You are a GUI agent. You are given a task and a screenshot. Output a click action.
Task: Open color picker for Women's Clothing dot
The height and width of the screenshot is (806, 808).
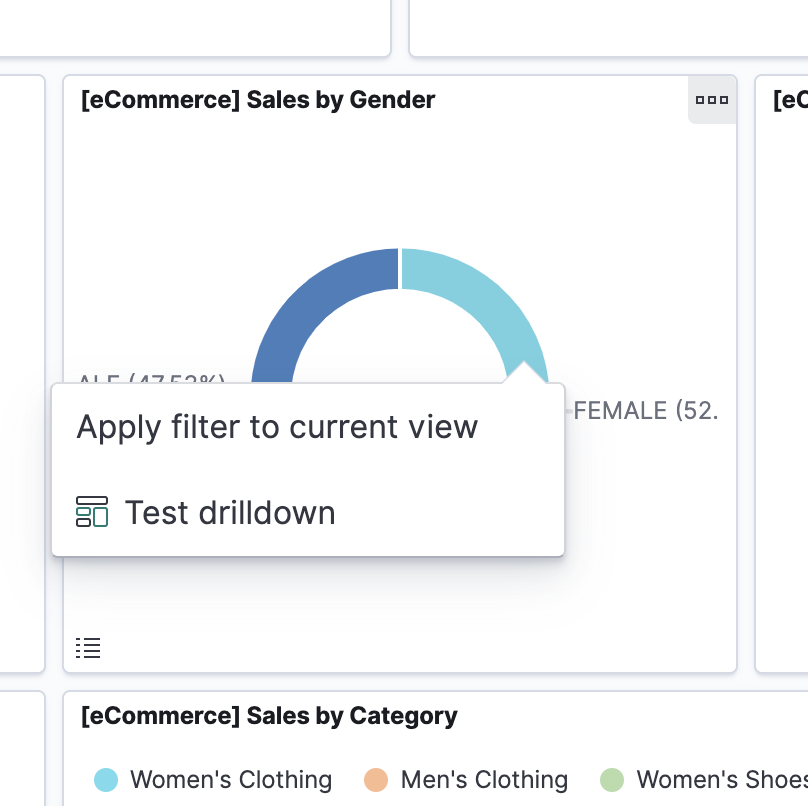105,780
